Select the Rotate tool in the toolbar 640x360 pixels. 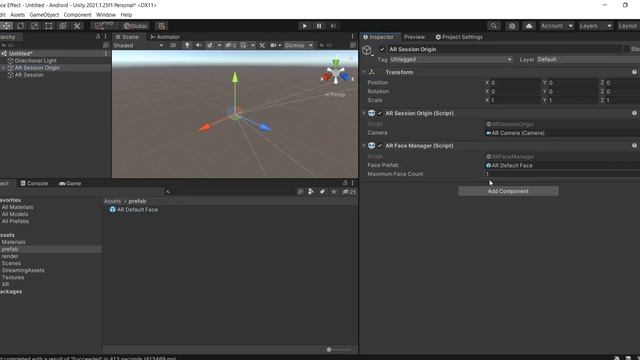pos(21,26)
